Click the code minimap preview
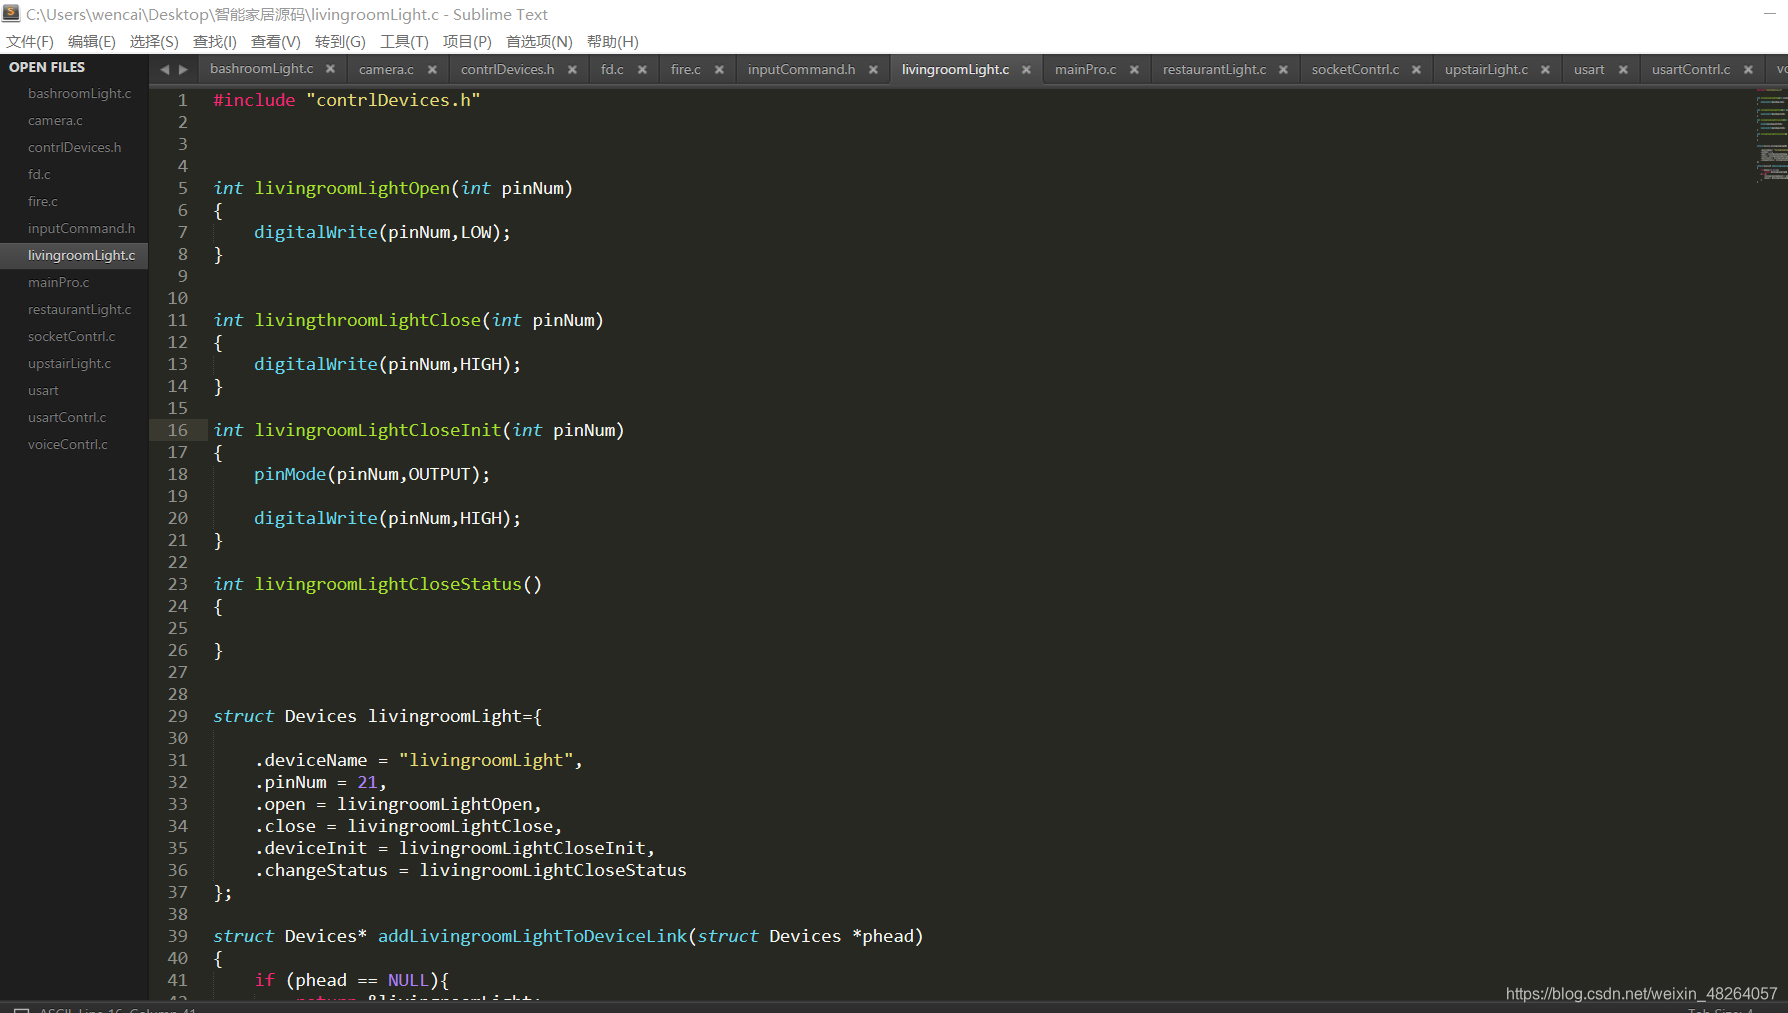 [x=1771, y=136]
